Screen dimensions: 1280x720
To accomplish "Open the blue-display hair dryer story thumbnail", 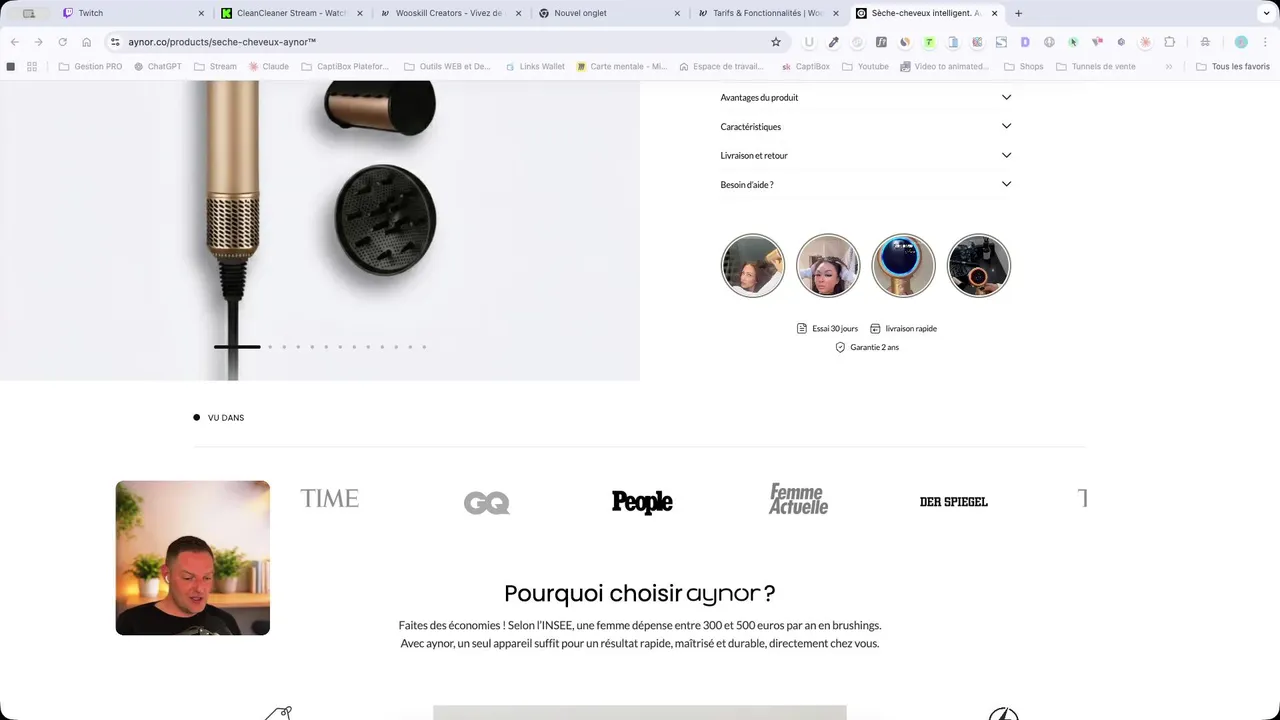I will click(x=904, y=265).
